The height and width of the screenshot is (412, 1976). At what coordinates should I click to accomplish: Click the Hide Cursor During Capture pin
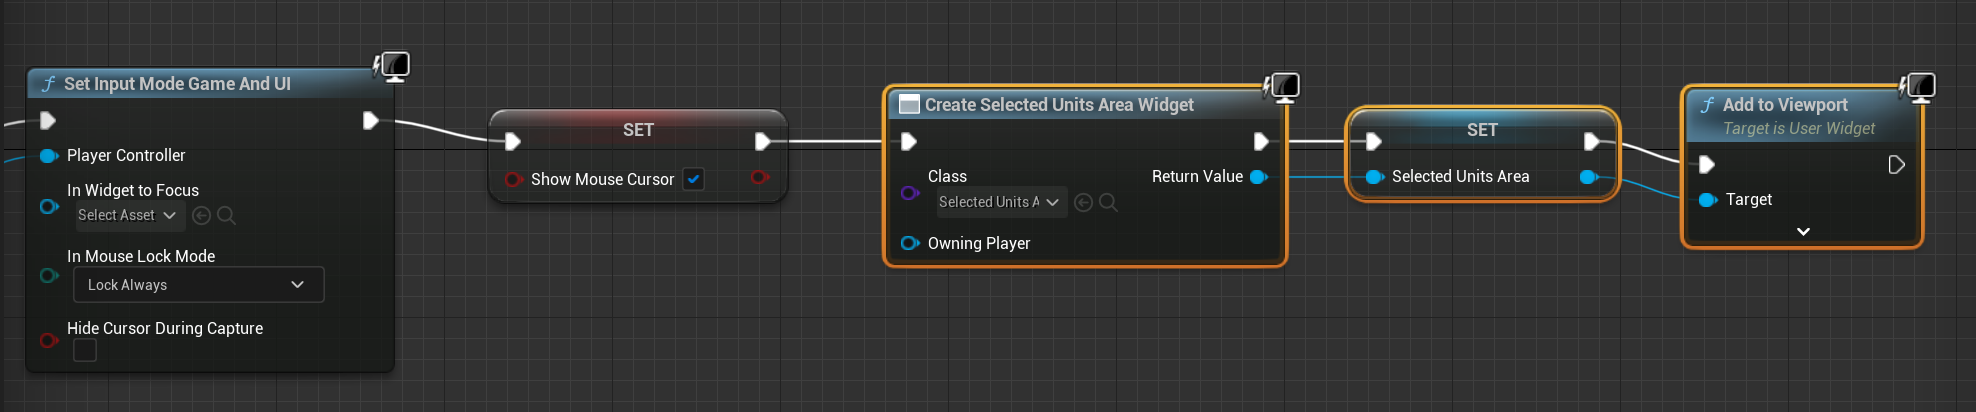click(48, 340)
